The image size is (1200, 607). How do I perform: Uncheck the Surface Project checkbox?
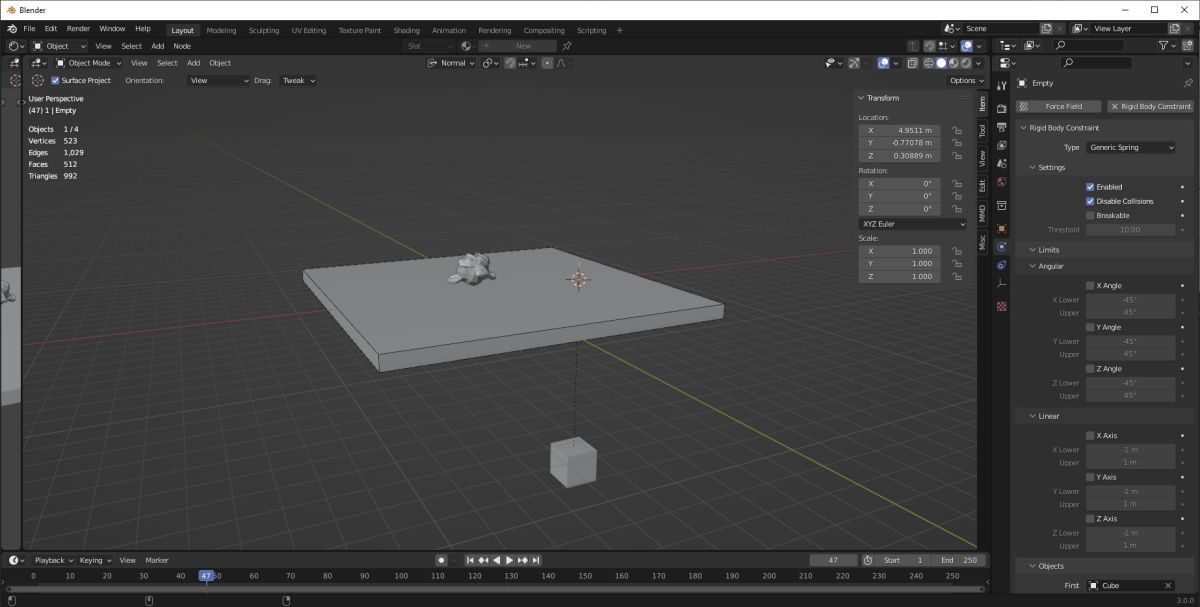(x=55, y=80)
